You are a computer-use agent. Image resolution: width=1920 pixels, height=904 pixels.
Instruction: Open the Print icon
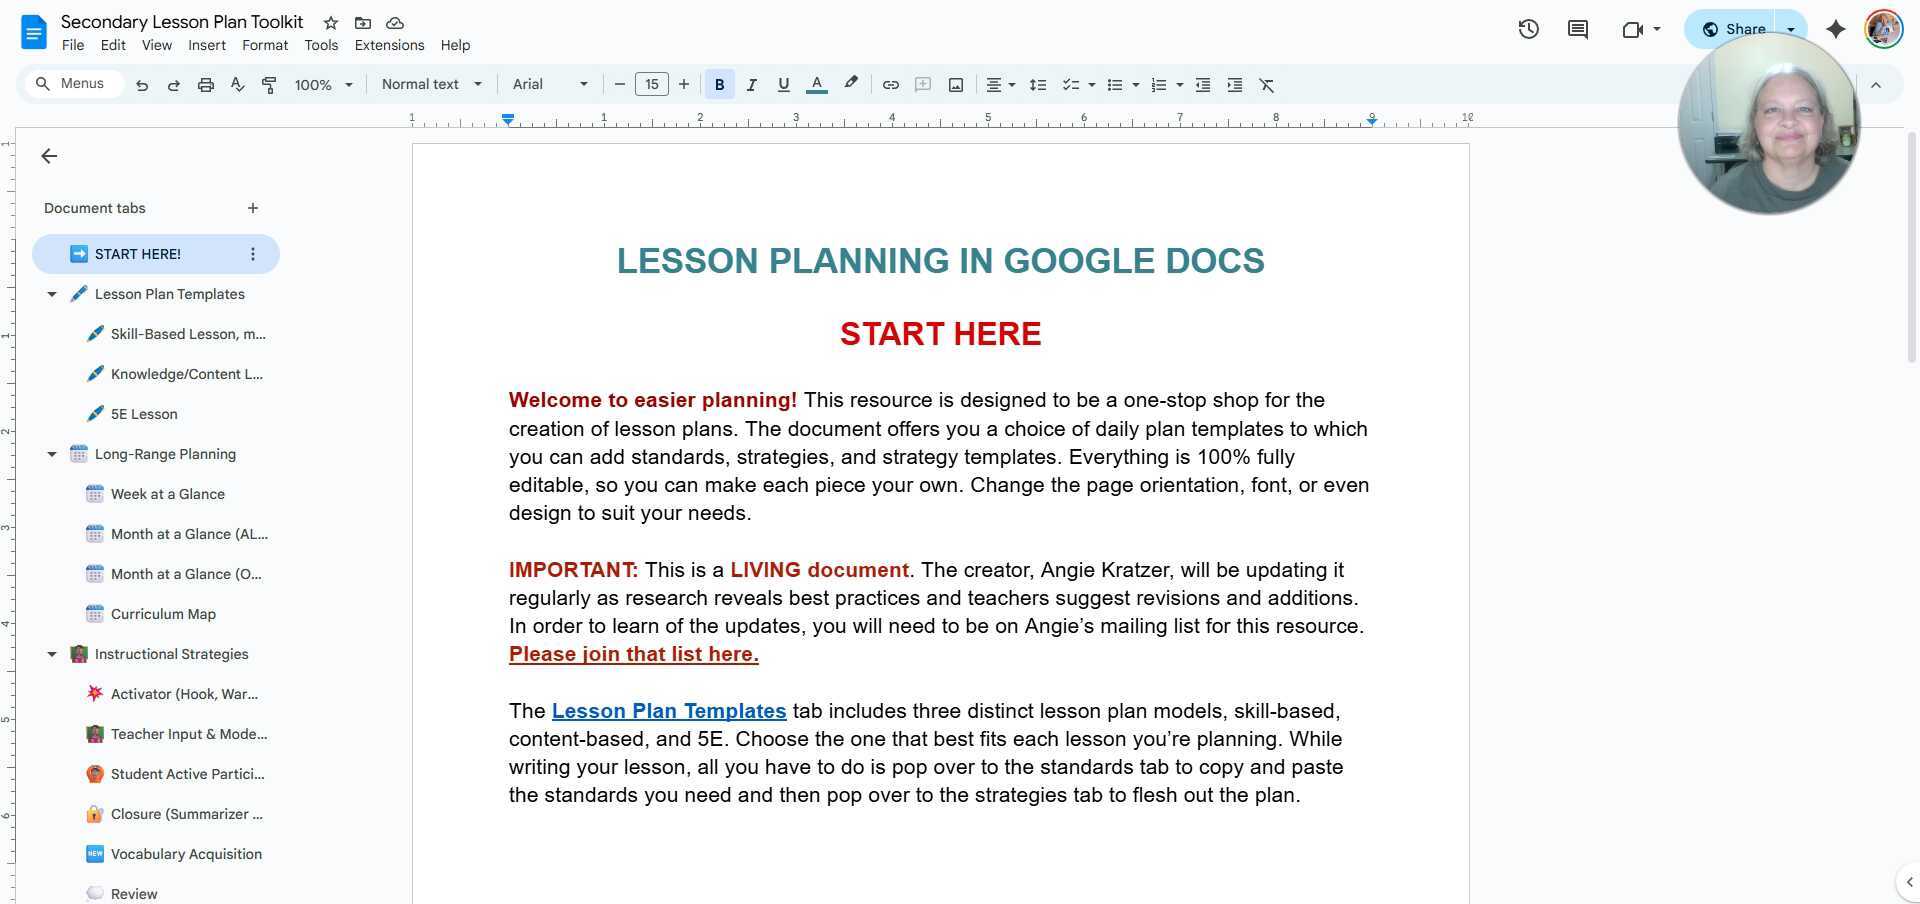(205, 84)
